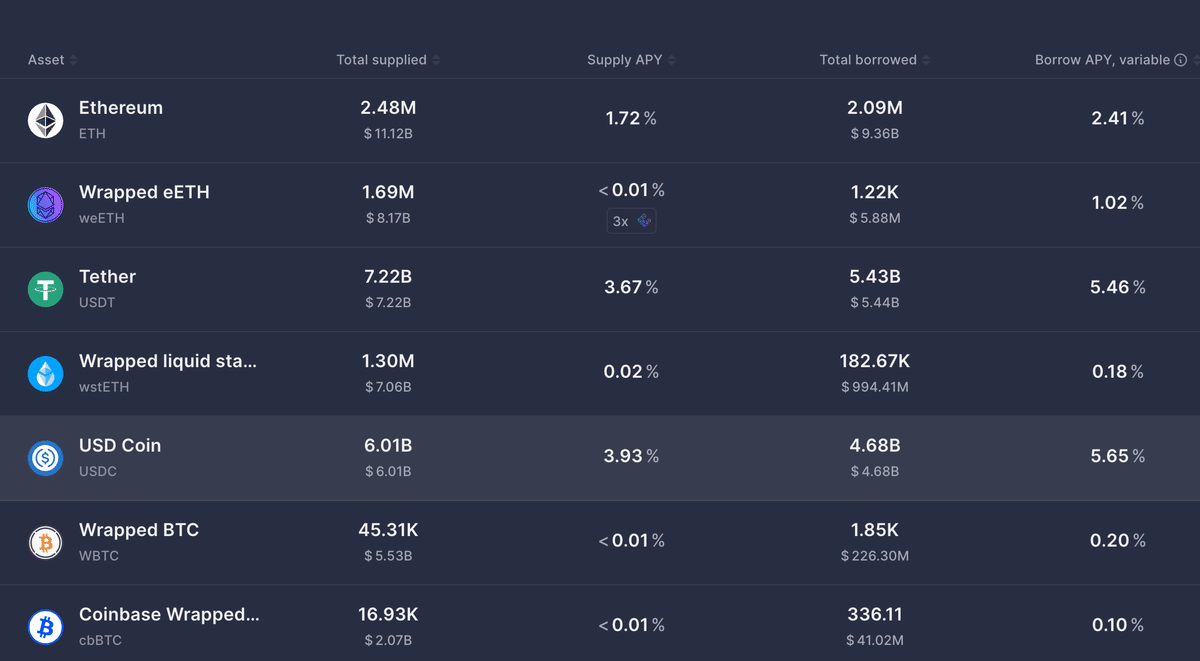Click the 3x rewards badge on weETH
This screenshot has height=661, width=1200.
coord(631,221)
